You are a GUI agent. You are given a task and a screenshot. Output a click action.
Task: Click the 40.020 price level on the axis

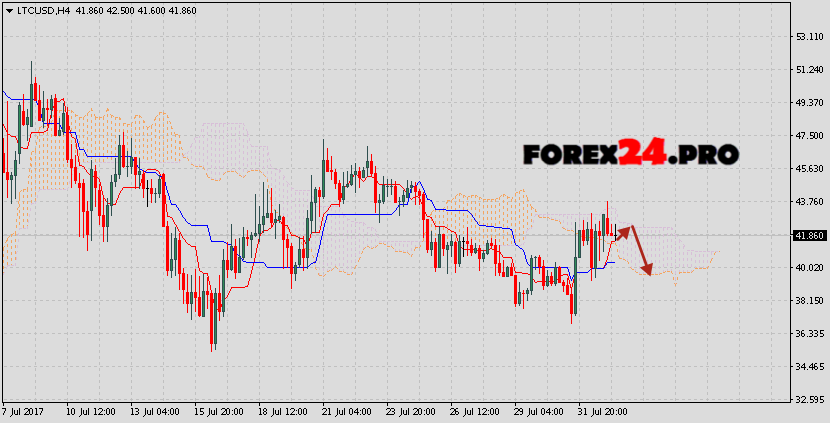(x=809, y=267)
